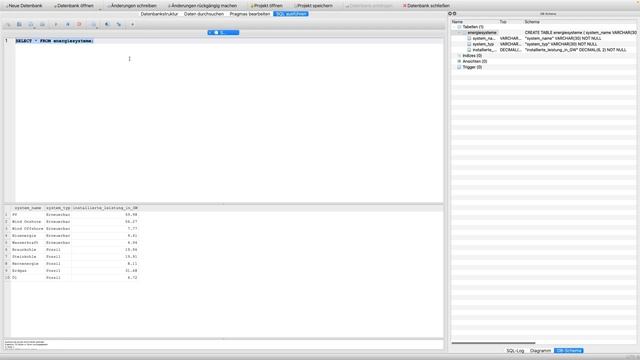Click the "Bioenergie" result cell
640x360 pixels.
[27, 236]
